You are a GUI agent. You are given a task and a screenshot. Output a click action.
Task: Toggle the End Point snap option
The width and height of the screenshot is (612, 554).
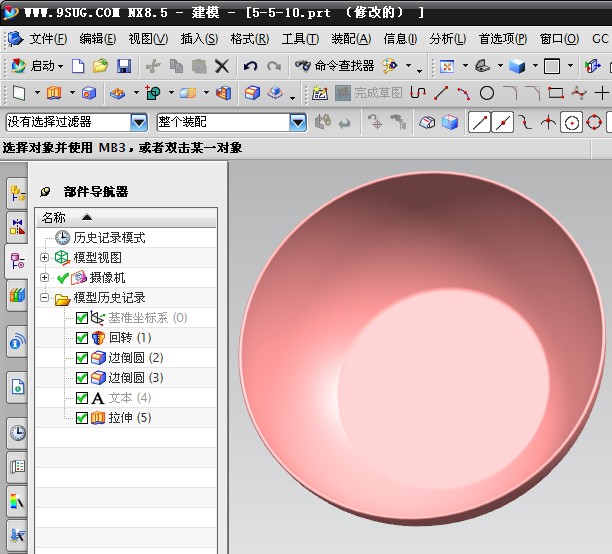tap(479, 123)
